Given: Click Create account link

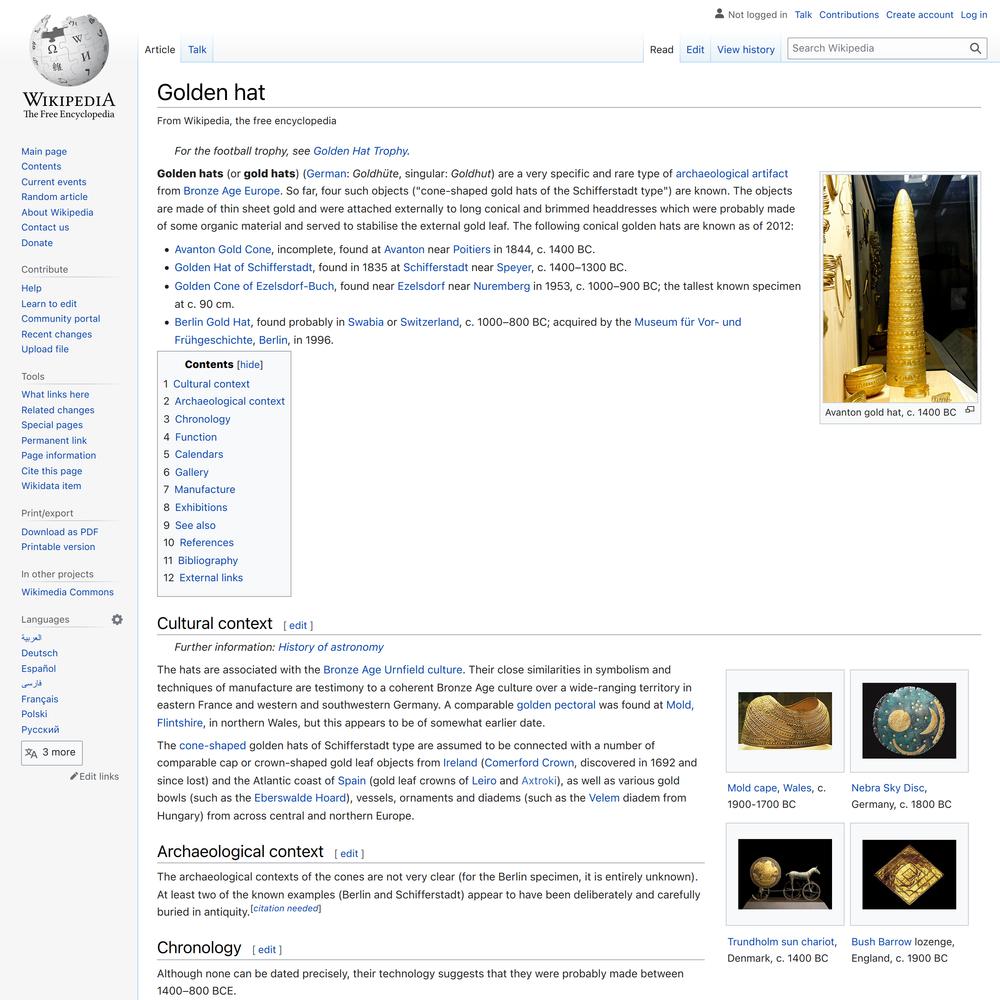Looking at the screenshot, I should tap(919, 15).
